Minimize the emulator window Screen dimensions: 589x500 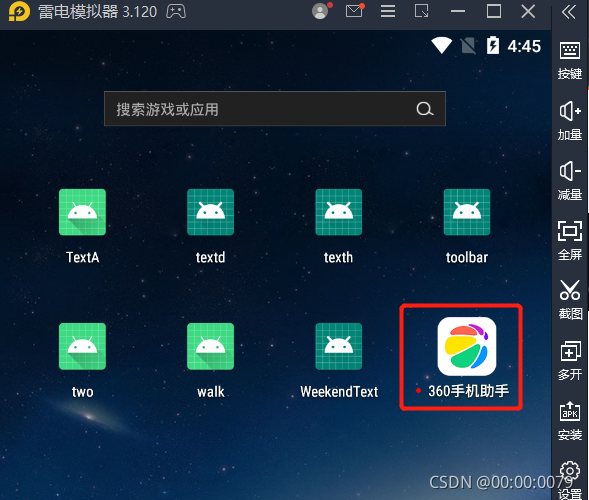point(458,12)
